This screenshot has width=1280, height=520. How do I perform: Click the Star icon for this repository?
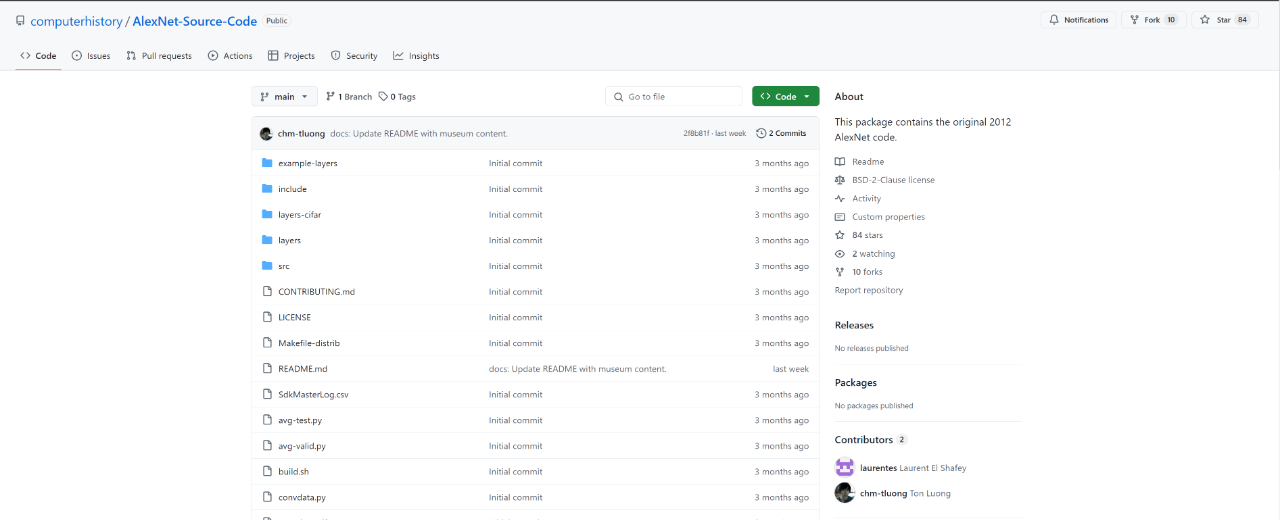pyautogui.click(x=1205, y=20)
